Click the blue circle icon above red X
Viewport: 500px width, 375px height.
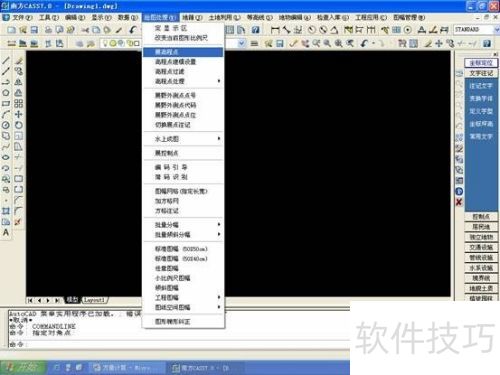(459, 191)
